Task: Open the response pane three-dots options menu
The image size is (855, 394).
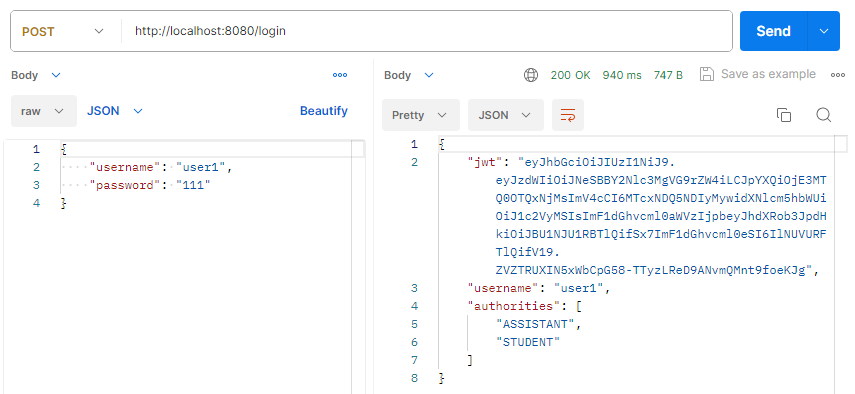Action: point(838,75)
